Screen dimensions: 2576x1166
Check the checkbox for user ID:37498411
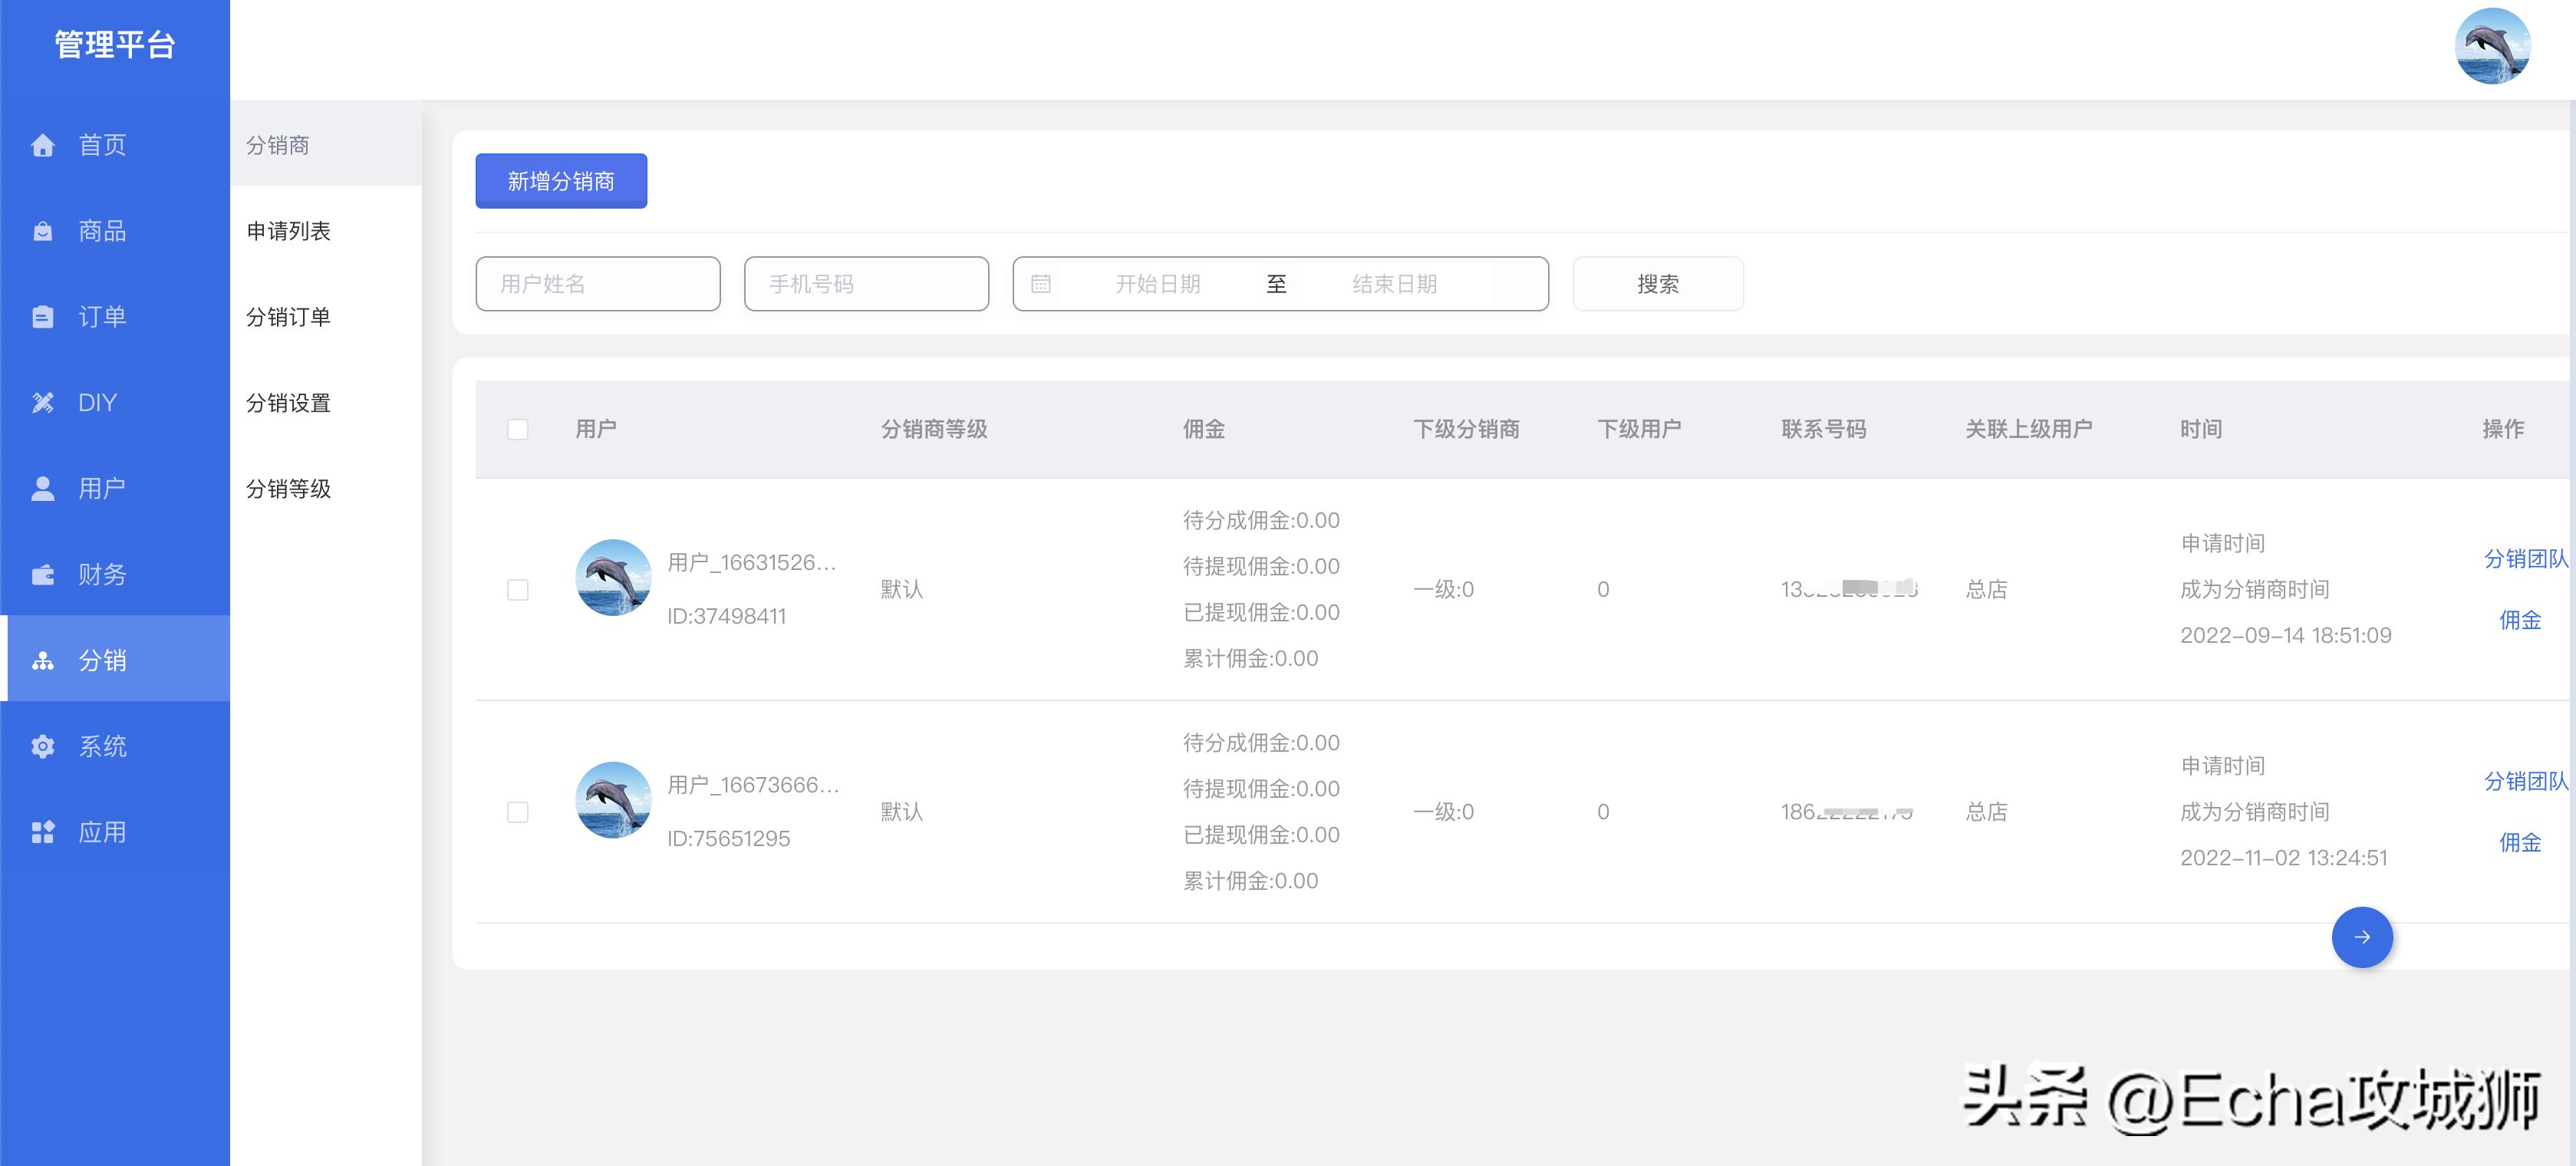[x=519, y=590]
